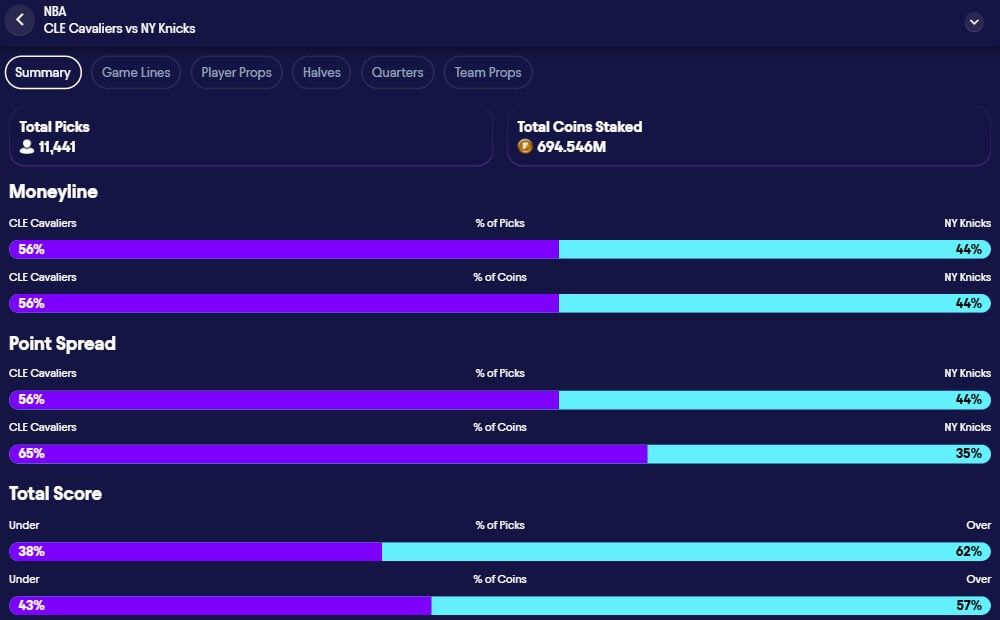Select the Summary tab
Image resolution: width=1000 pixels, height=620 pixels.
[x=43, y=72]
